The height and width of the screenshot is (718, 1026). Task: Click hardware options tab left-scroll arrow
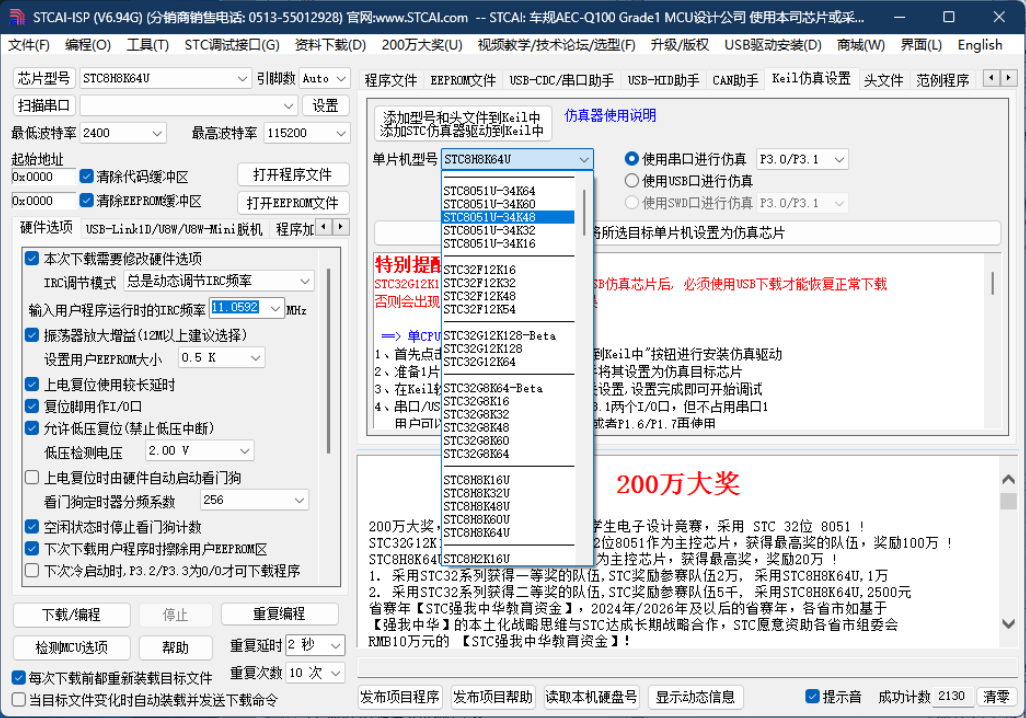[x=325, y=227]
